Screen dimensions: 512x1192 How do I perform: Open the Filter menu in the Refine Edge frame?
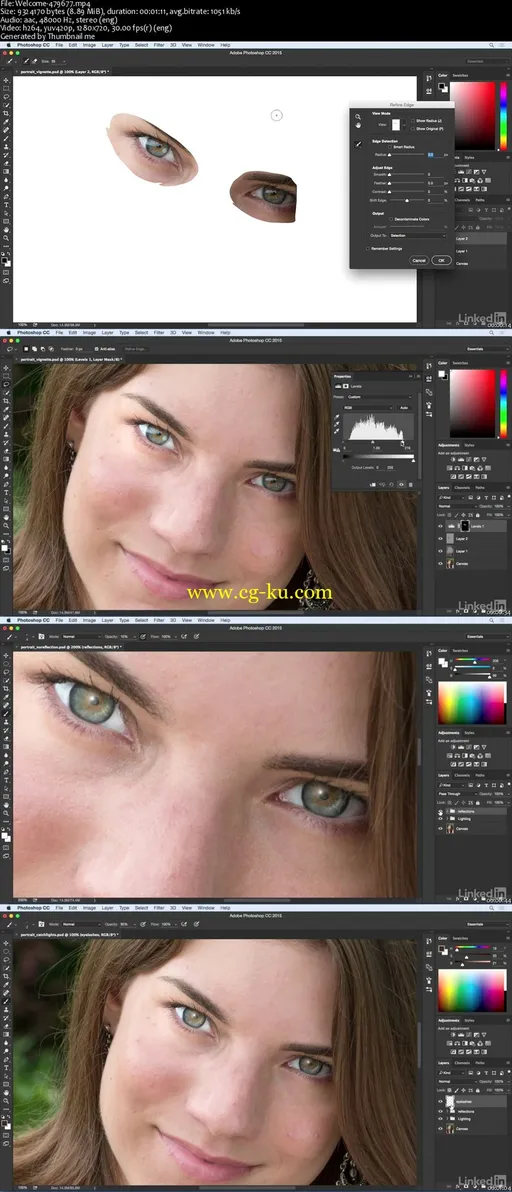click(x=159, y=46)
